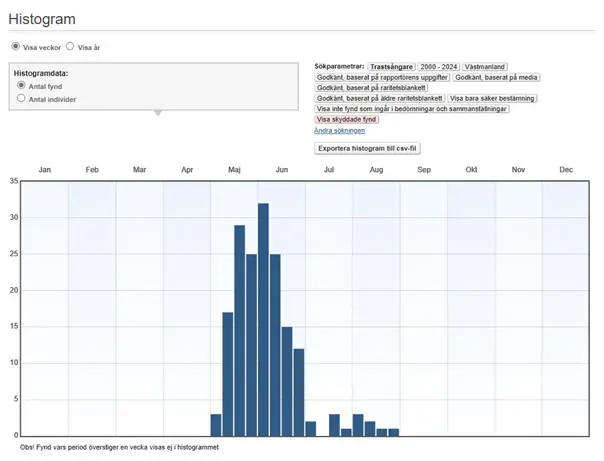Viewport: 604px width, 461px height.
Task: Click "Exportera histogram till csv-fil" button
Action: pos(368,148)
